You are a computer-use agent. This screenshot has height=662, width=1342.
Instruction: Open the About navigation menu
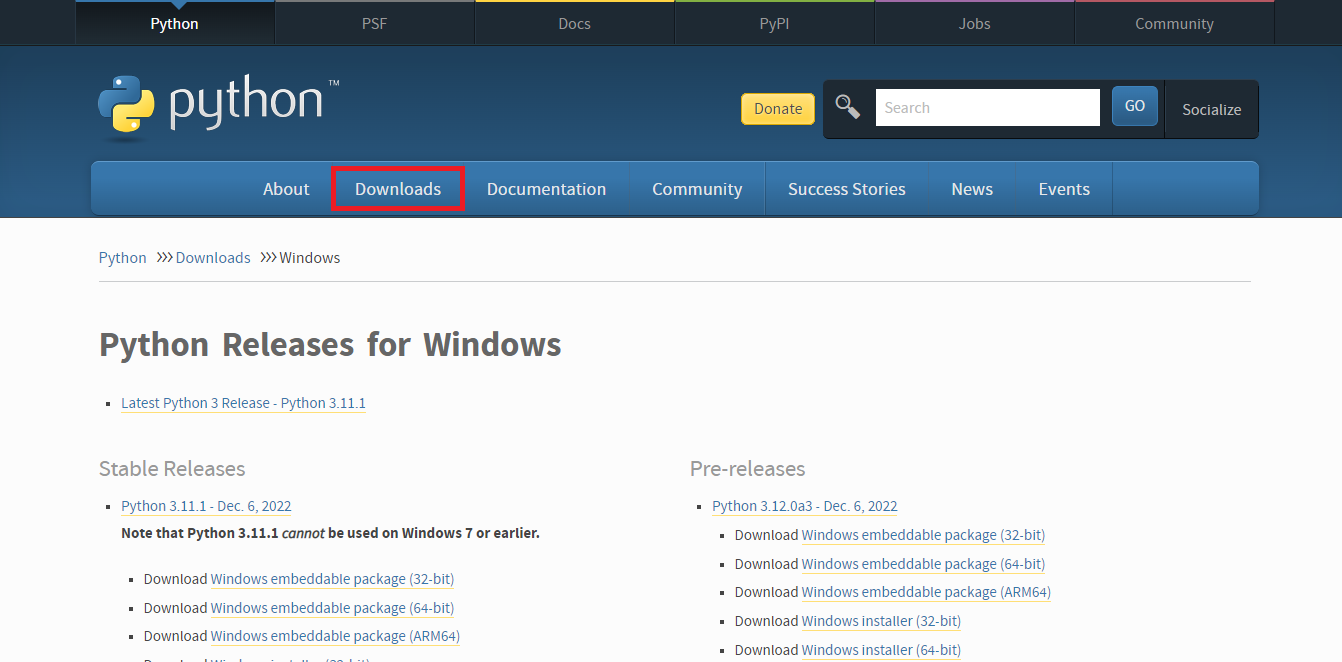pyautogui.click(x=286, y=189)
